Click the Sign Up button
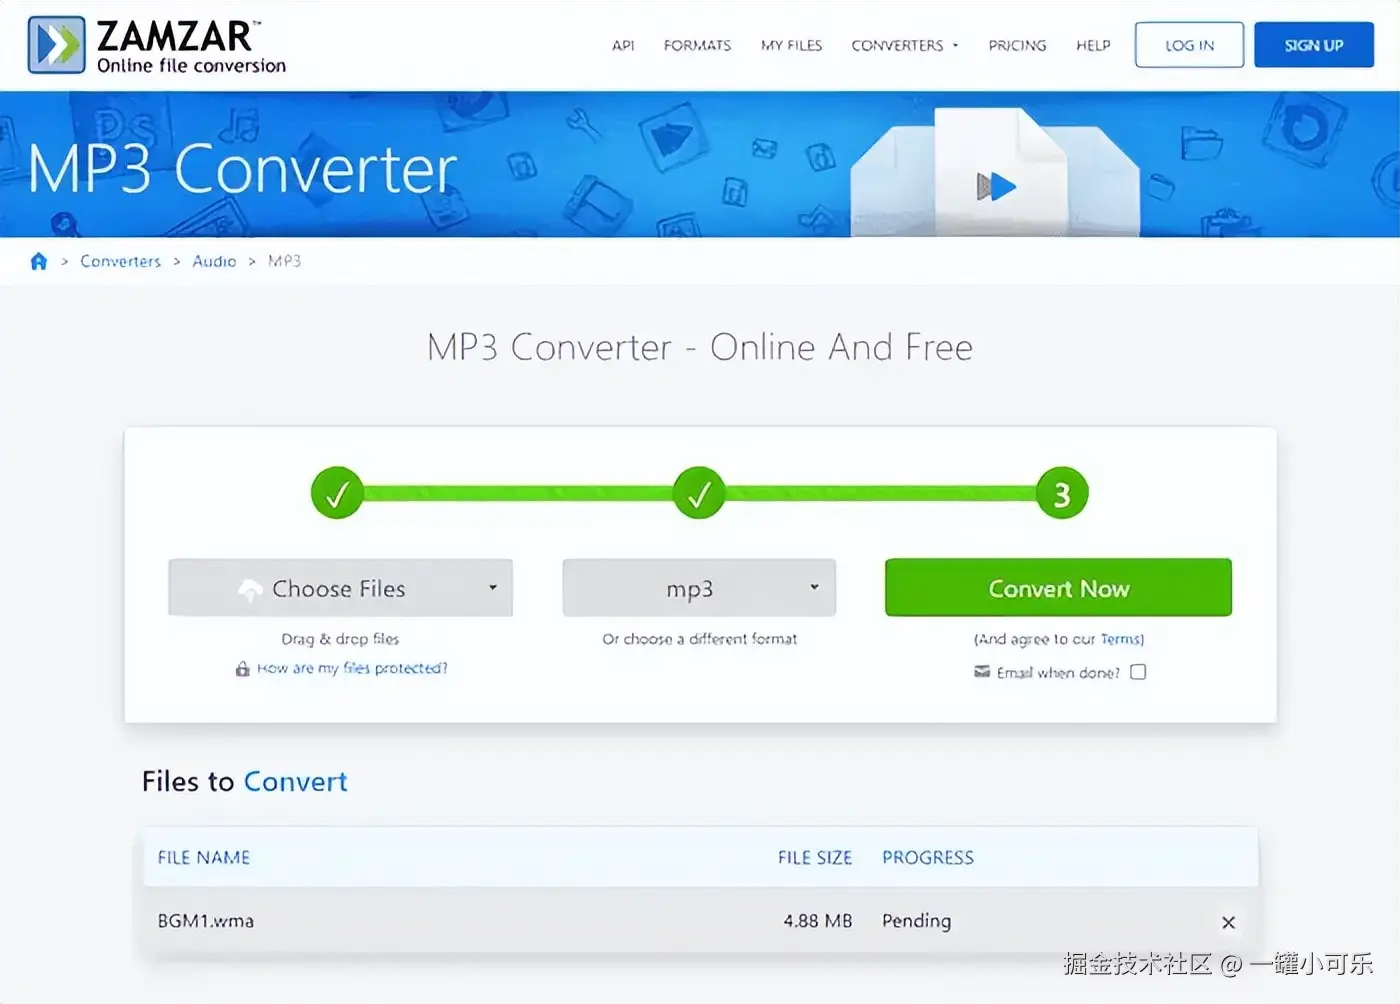 tap(1314, 45)
